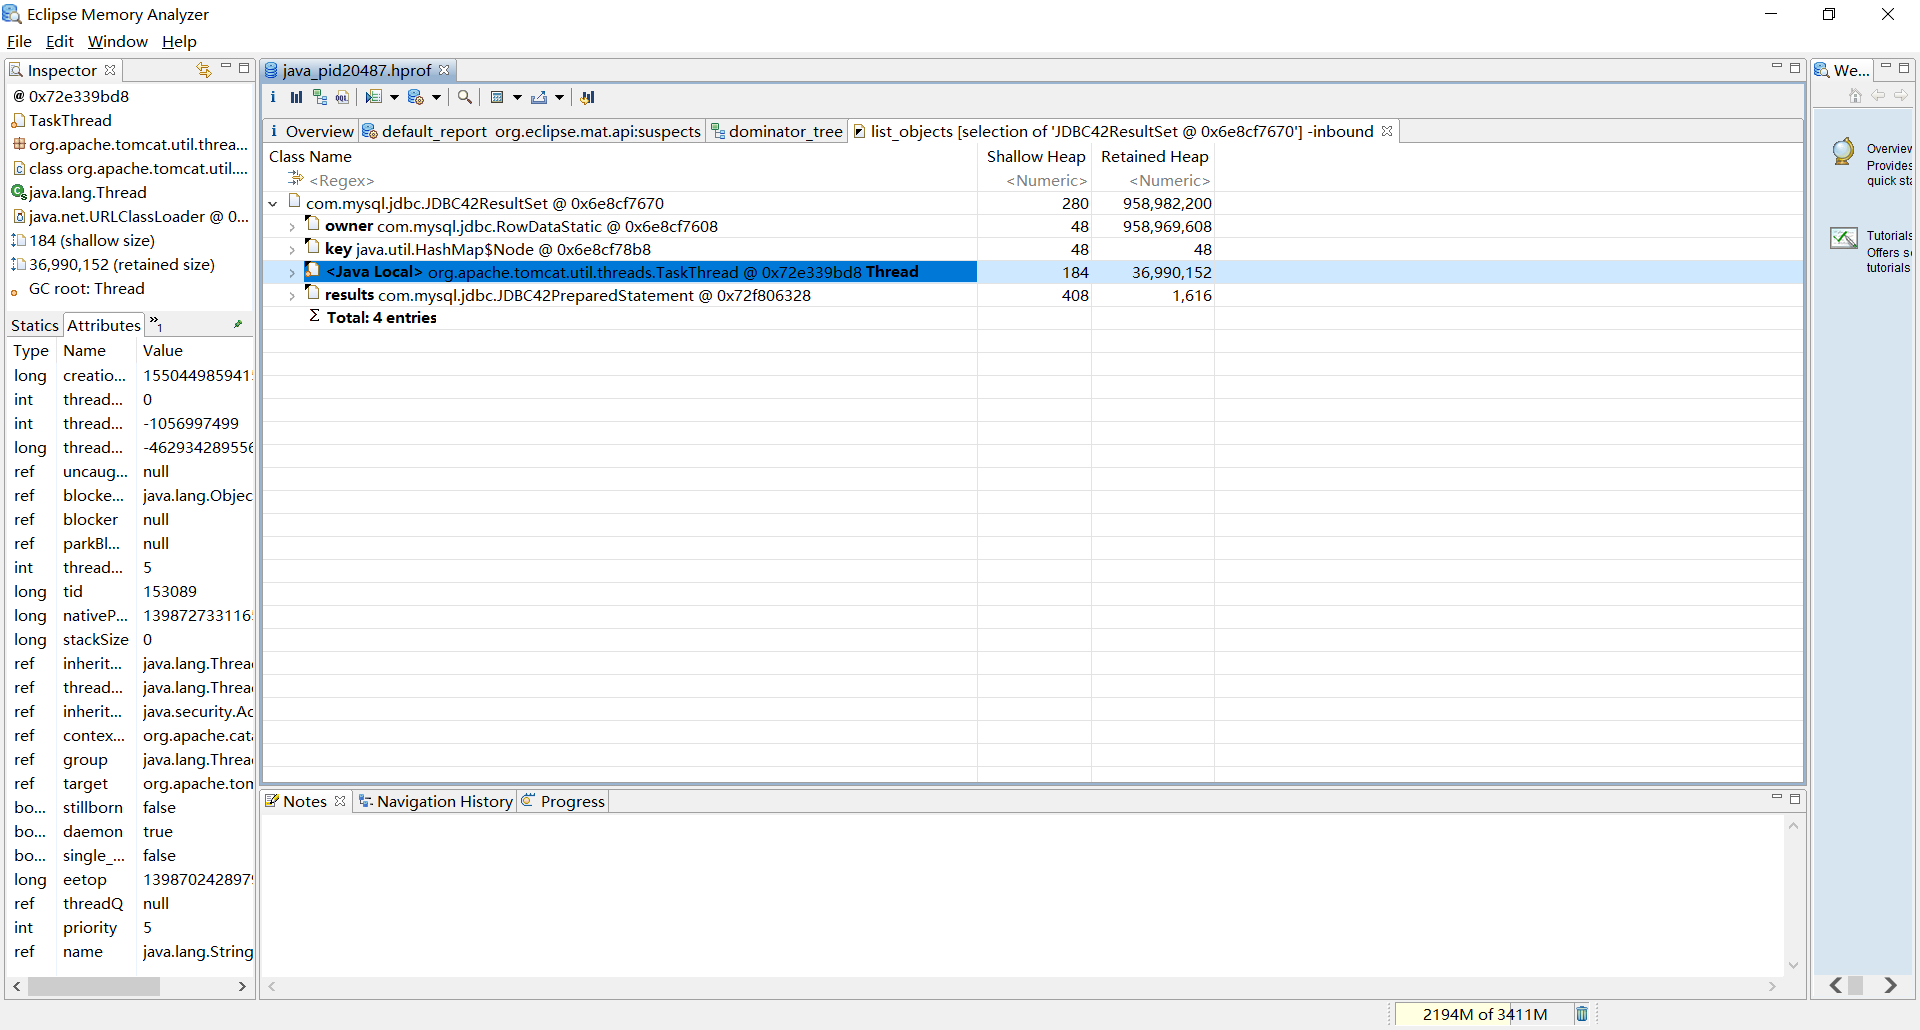Click the Class Name regex filter field

pyautogui.click(x=342, y=180)
